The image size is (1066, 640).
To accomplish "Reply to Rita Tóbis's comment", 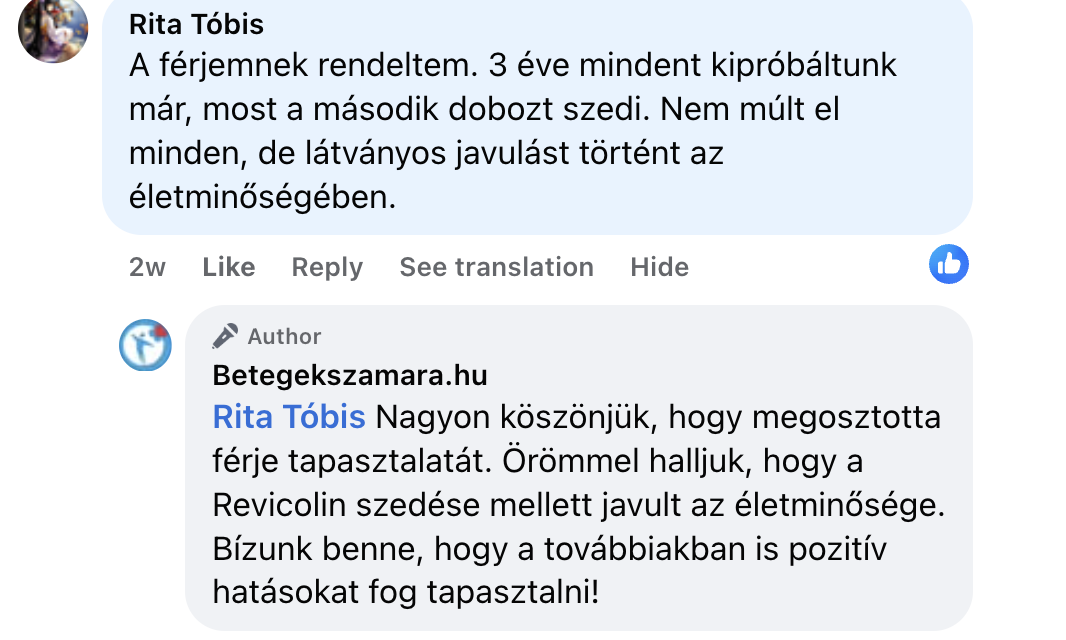I will tap(327, 267).
